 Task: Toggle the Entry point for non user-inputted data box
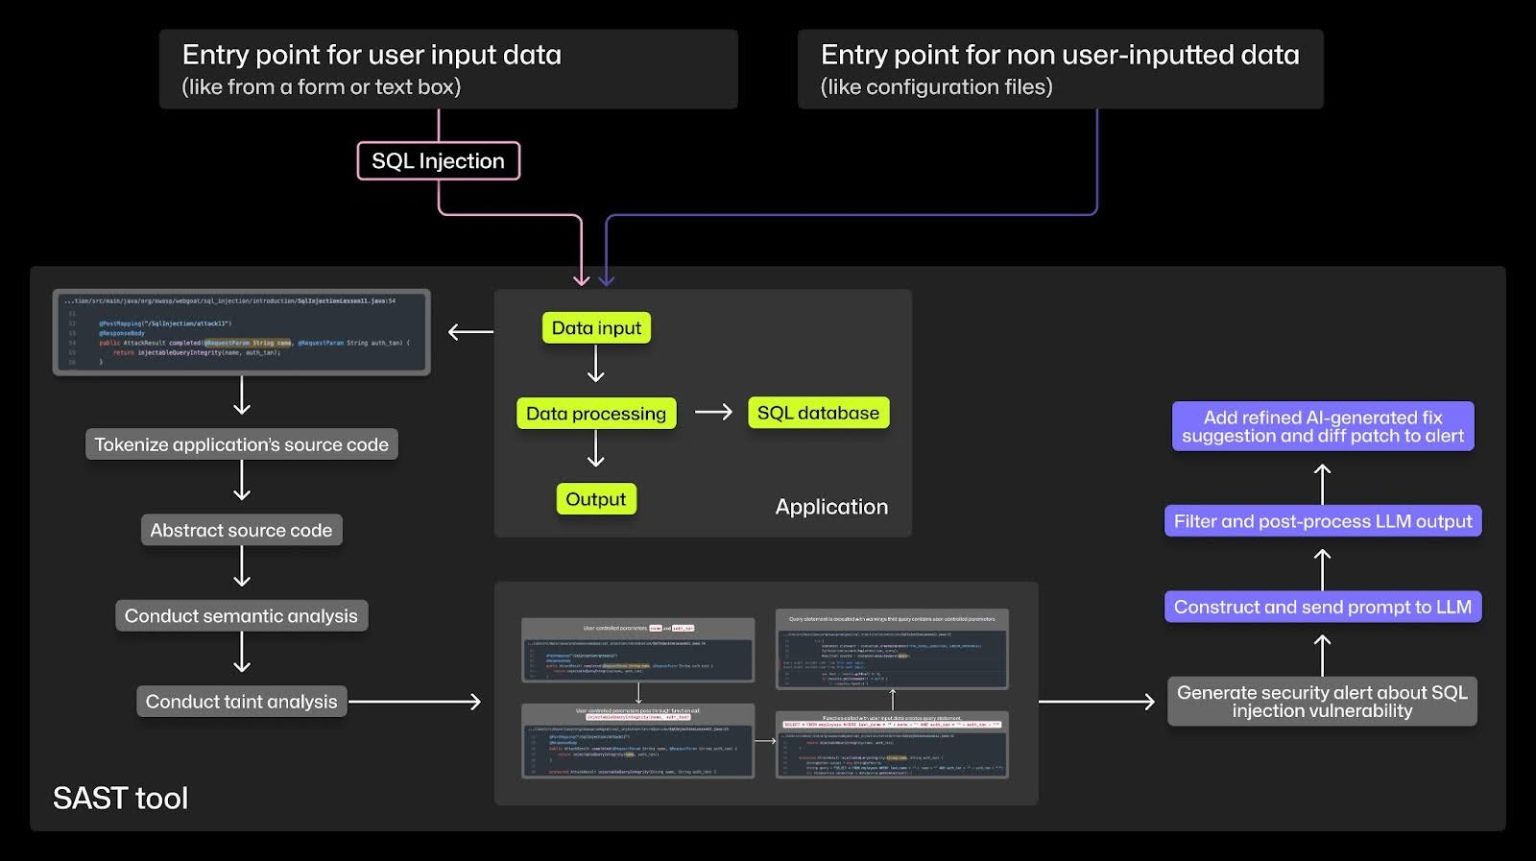1059,68
